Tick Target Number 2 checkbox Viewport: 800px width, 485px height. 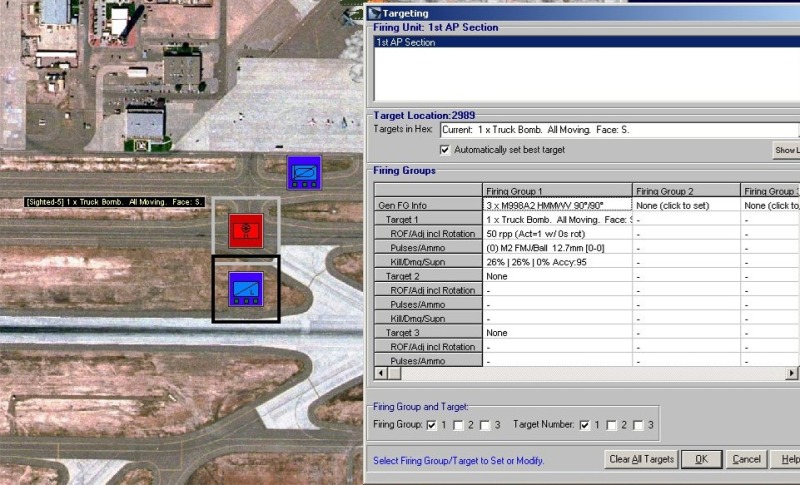[611, 425]
